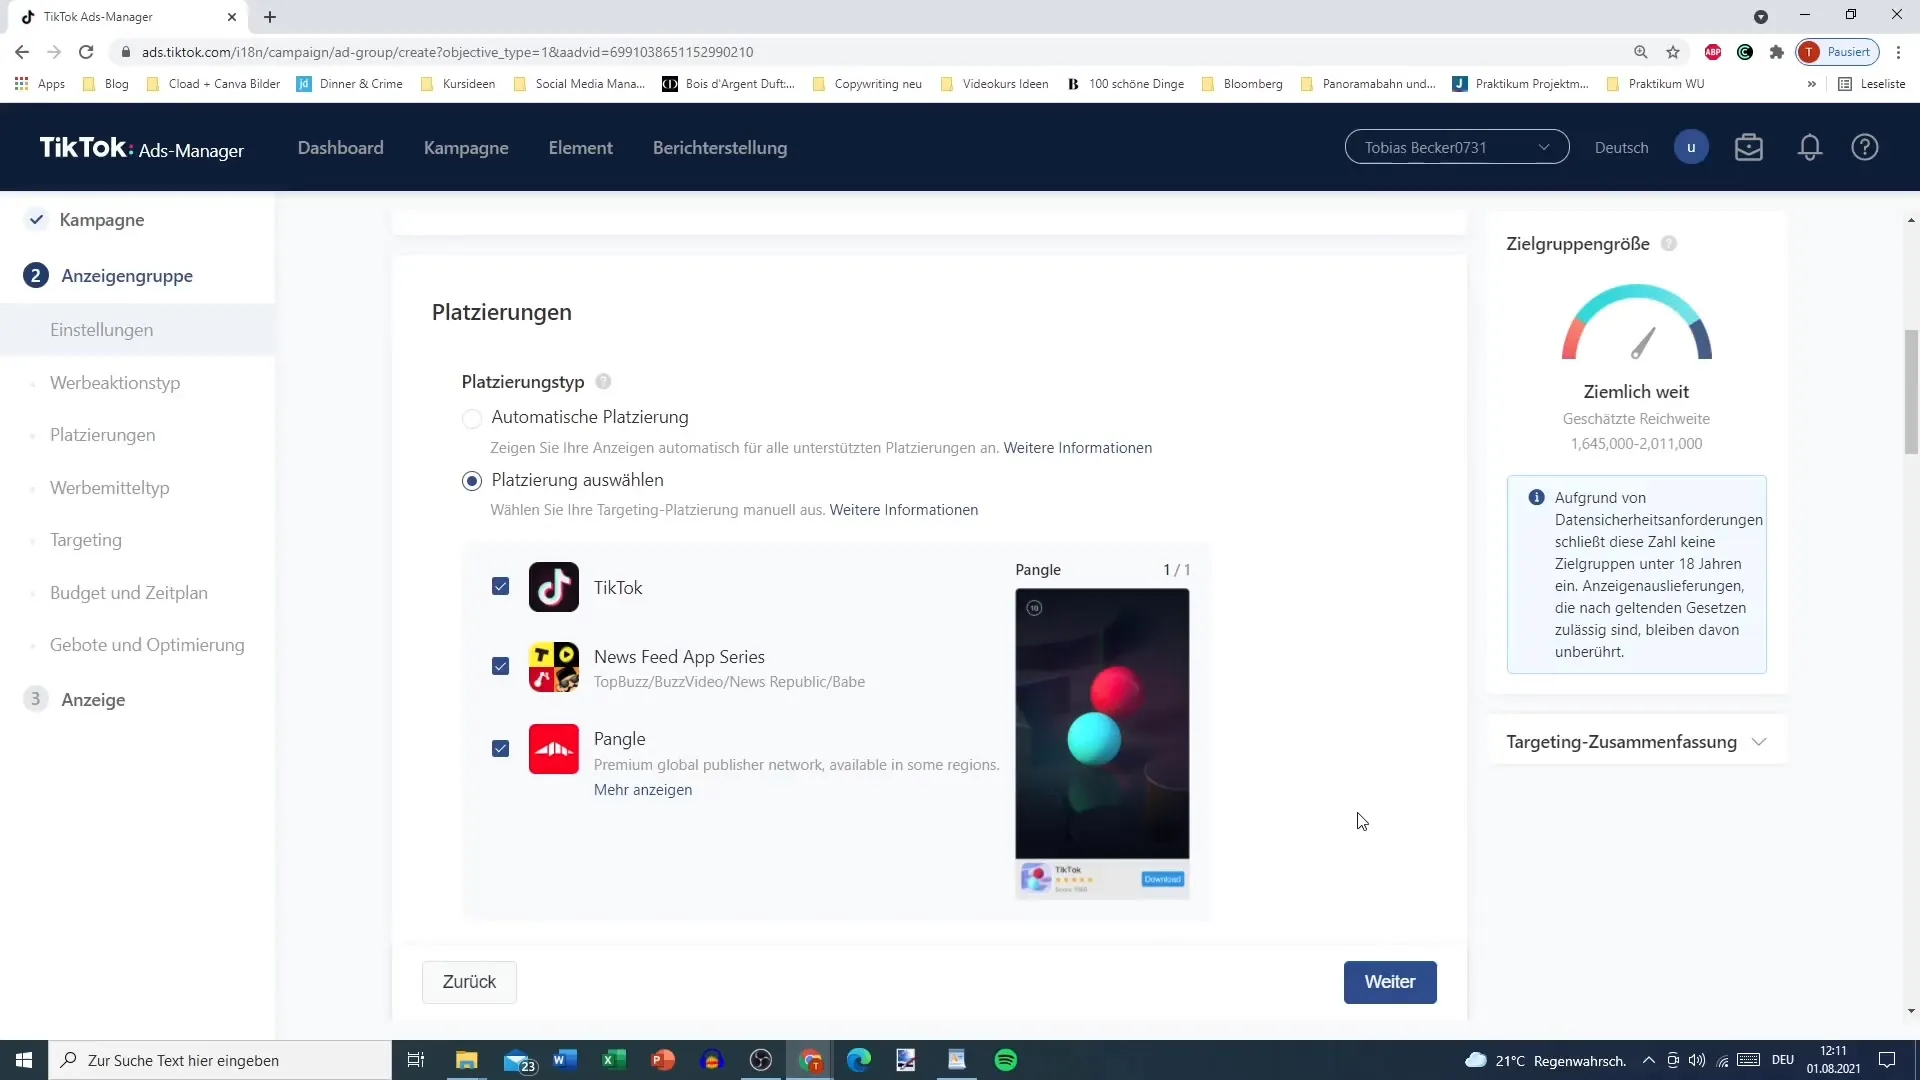The height and width of the screenshot is (1080, 1920).
Task: Open step 3 Anzeige in sidebar
Action: coord(93,700)
